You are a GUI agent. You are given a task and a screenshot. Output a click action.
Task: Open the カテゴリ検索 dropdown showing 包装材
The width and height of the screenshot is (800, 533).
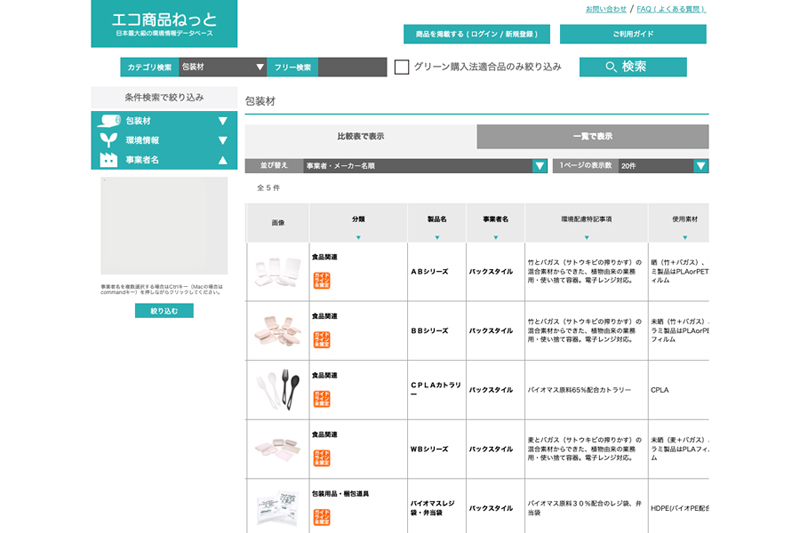tap(222, 67)
